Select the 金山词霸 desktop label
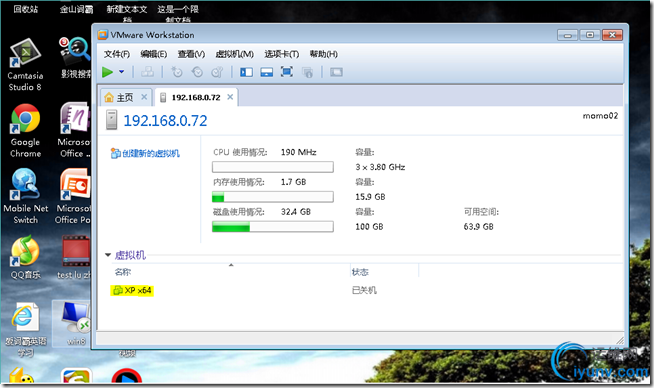This screenshot has height=388, width=654. (x=76, y=9)
